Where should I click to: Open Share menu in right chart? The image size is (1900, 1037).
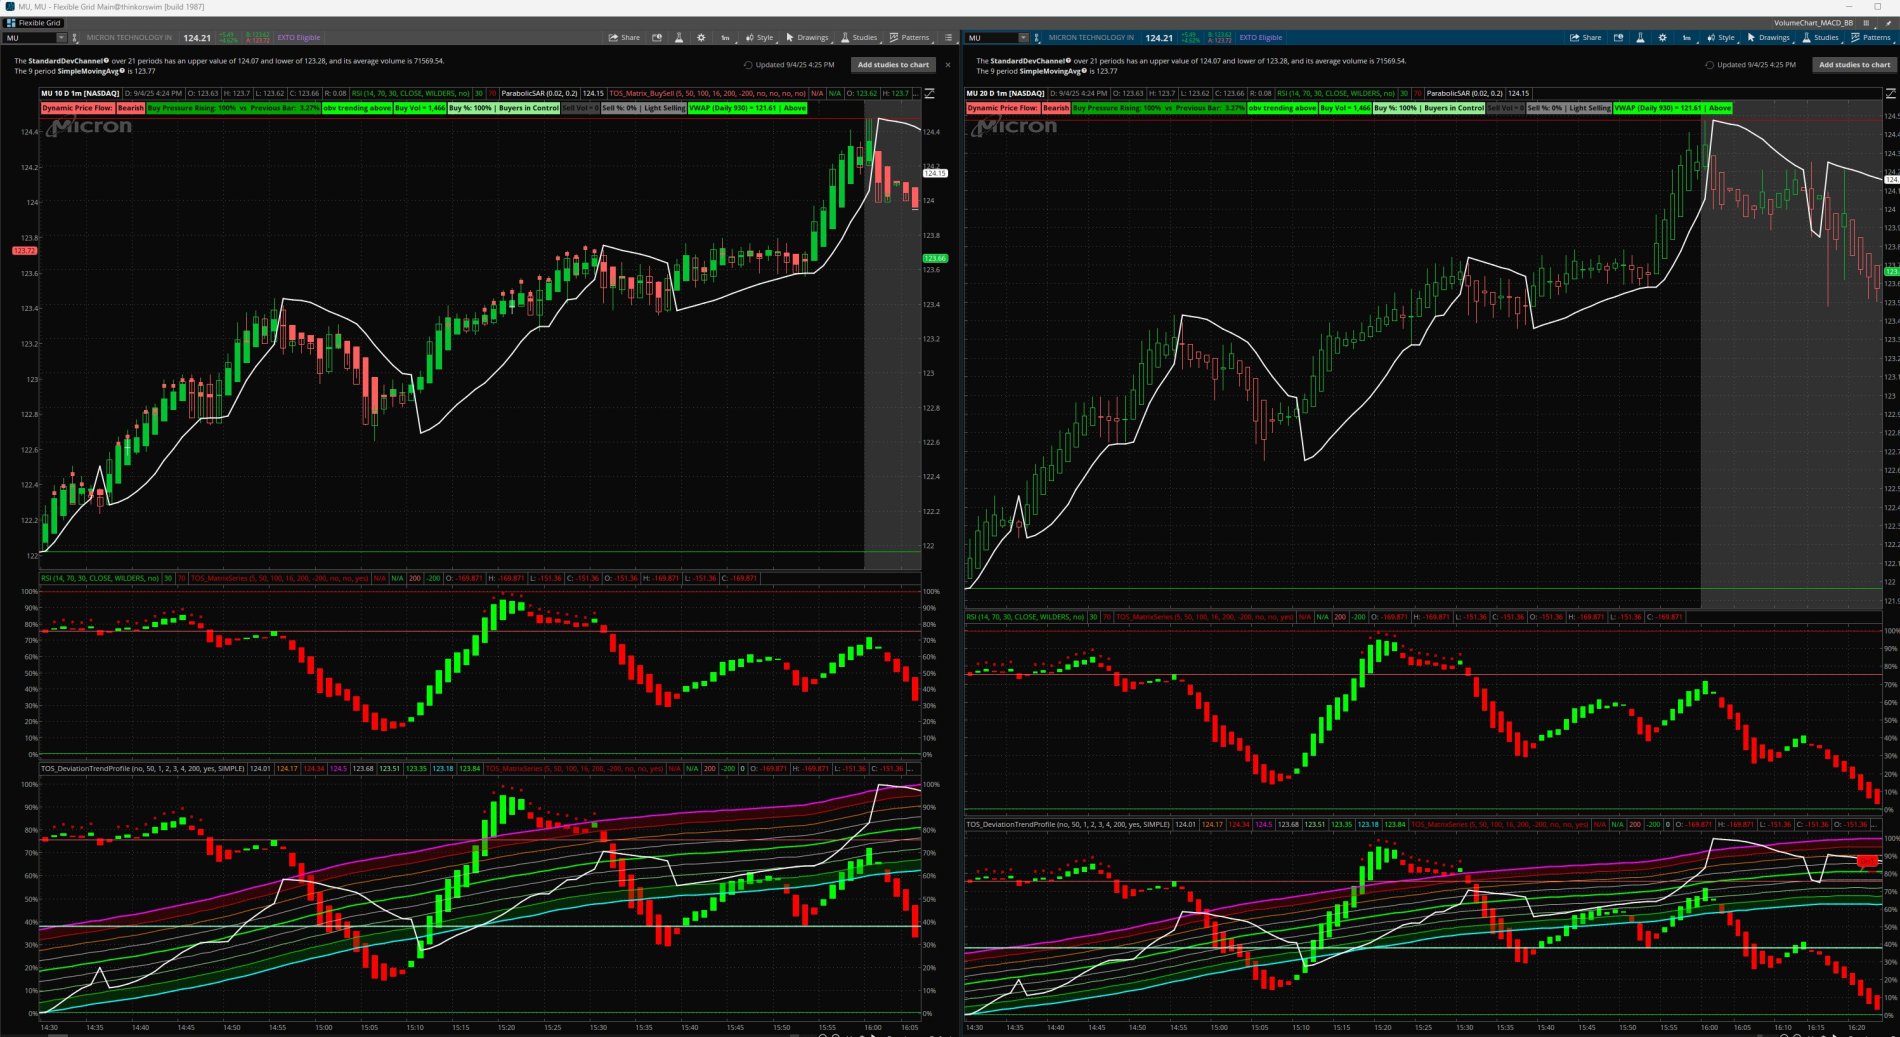[x=1585, y=38]
